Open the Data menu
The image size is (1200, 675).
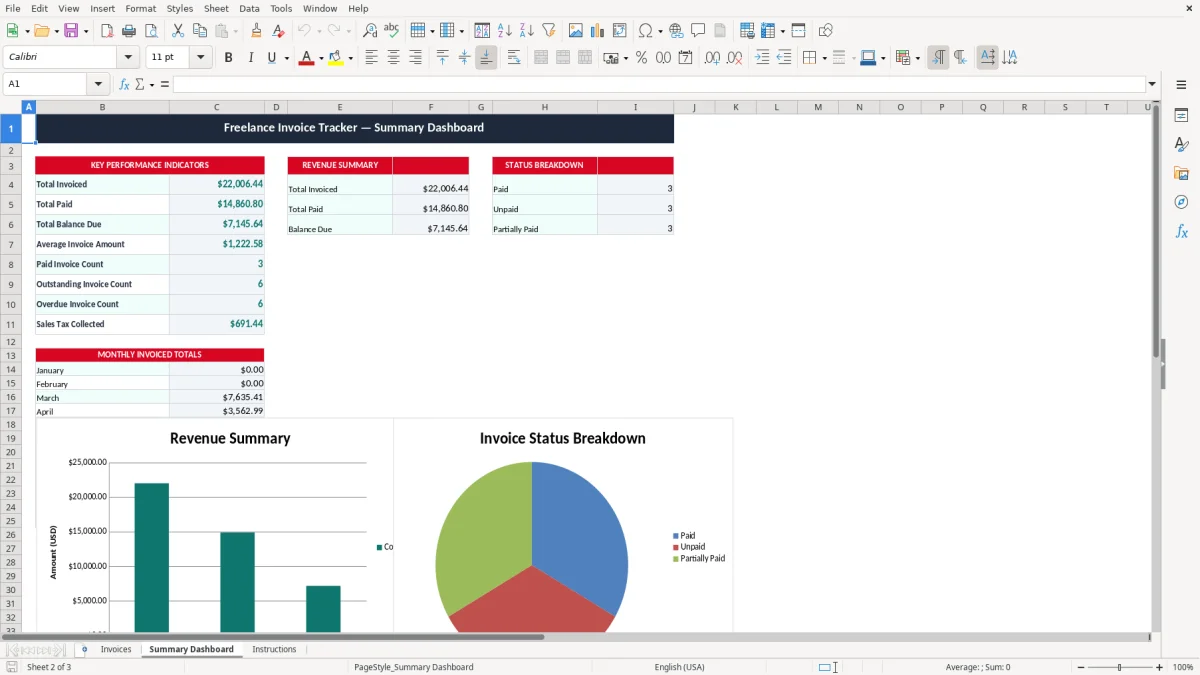point(249,8)
